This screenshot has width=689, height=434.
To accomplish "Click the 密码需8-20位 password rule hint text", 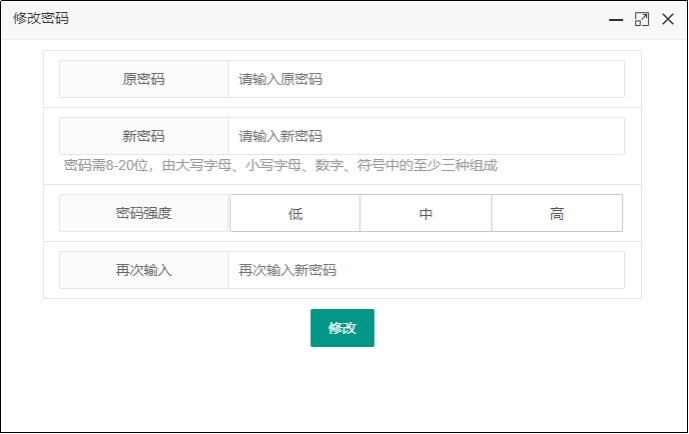I will coord(280,165).
